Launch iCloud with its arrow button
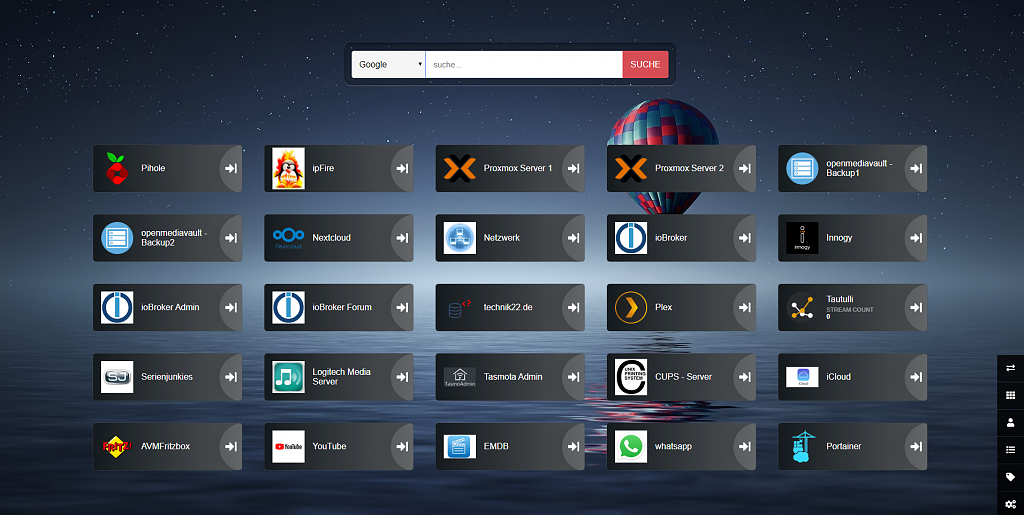The image size is (1024, 515). click(916, 377)
